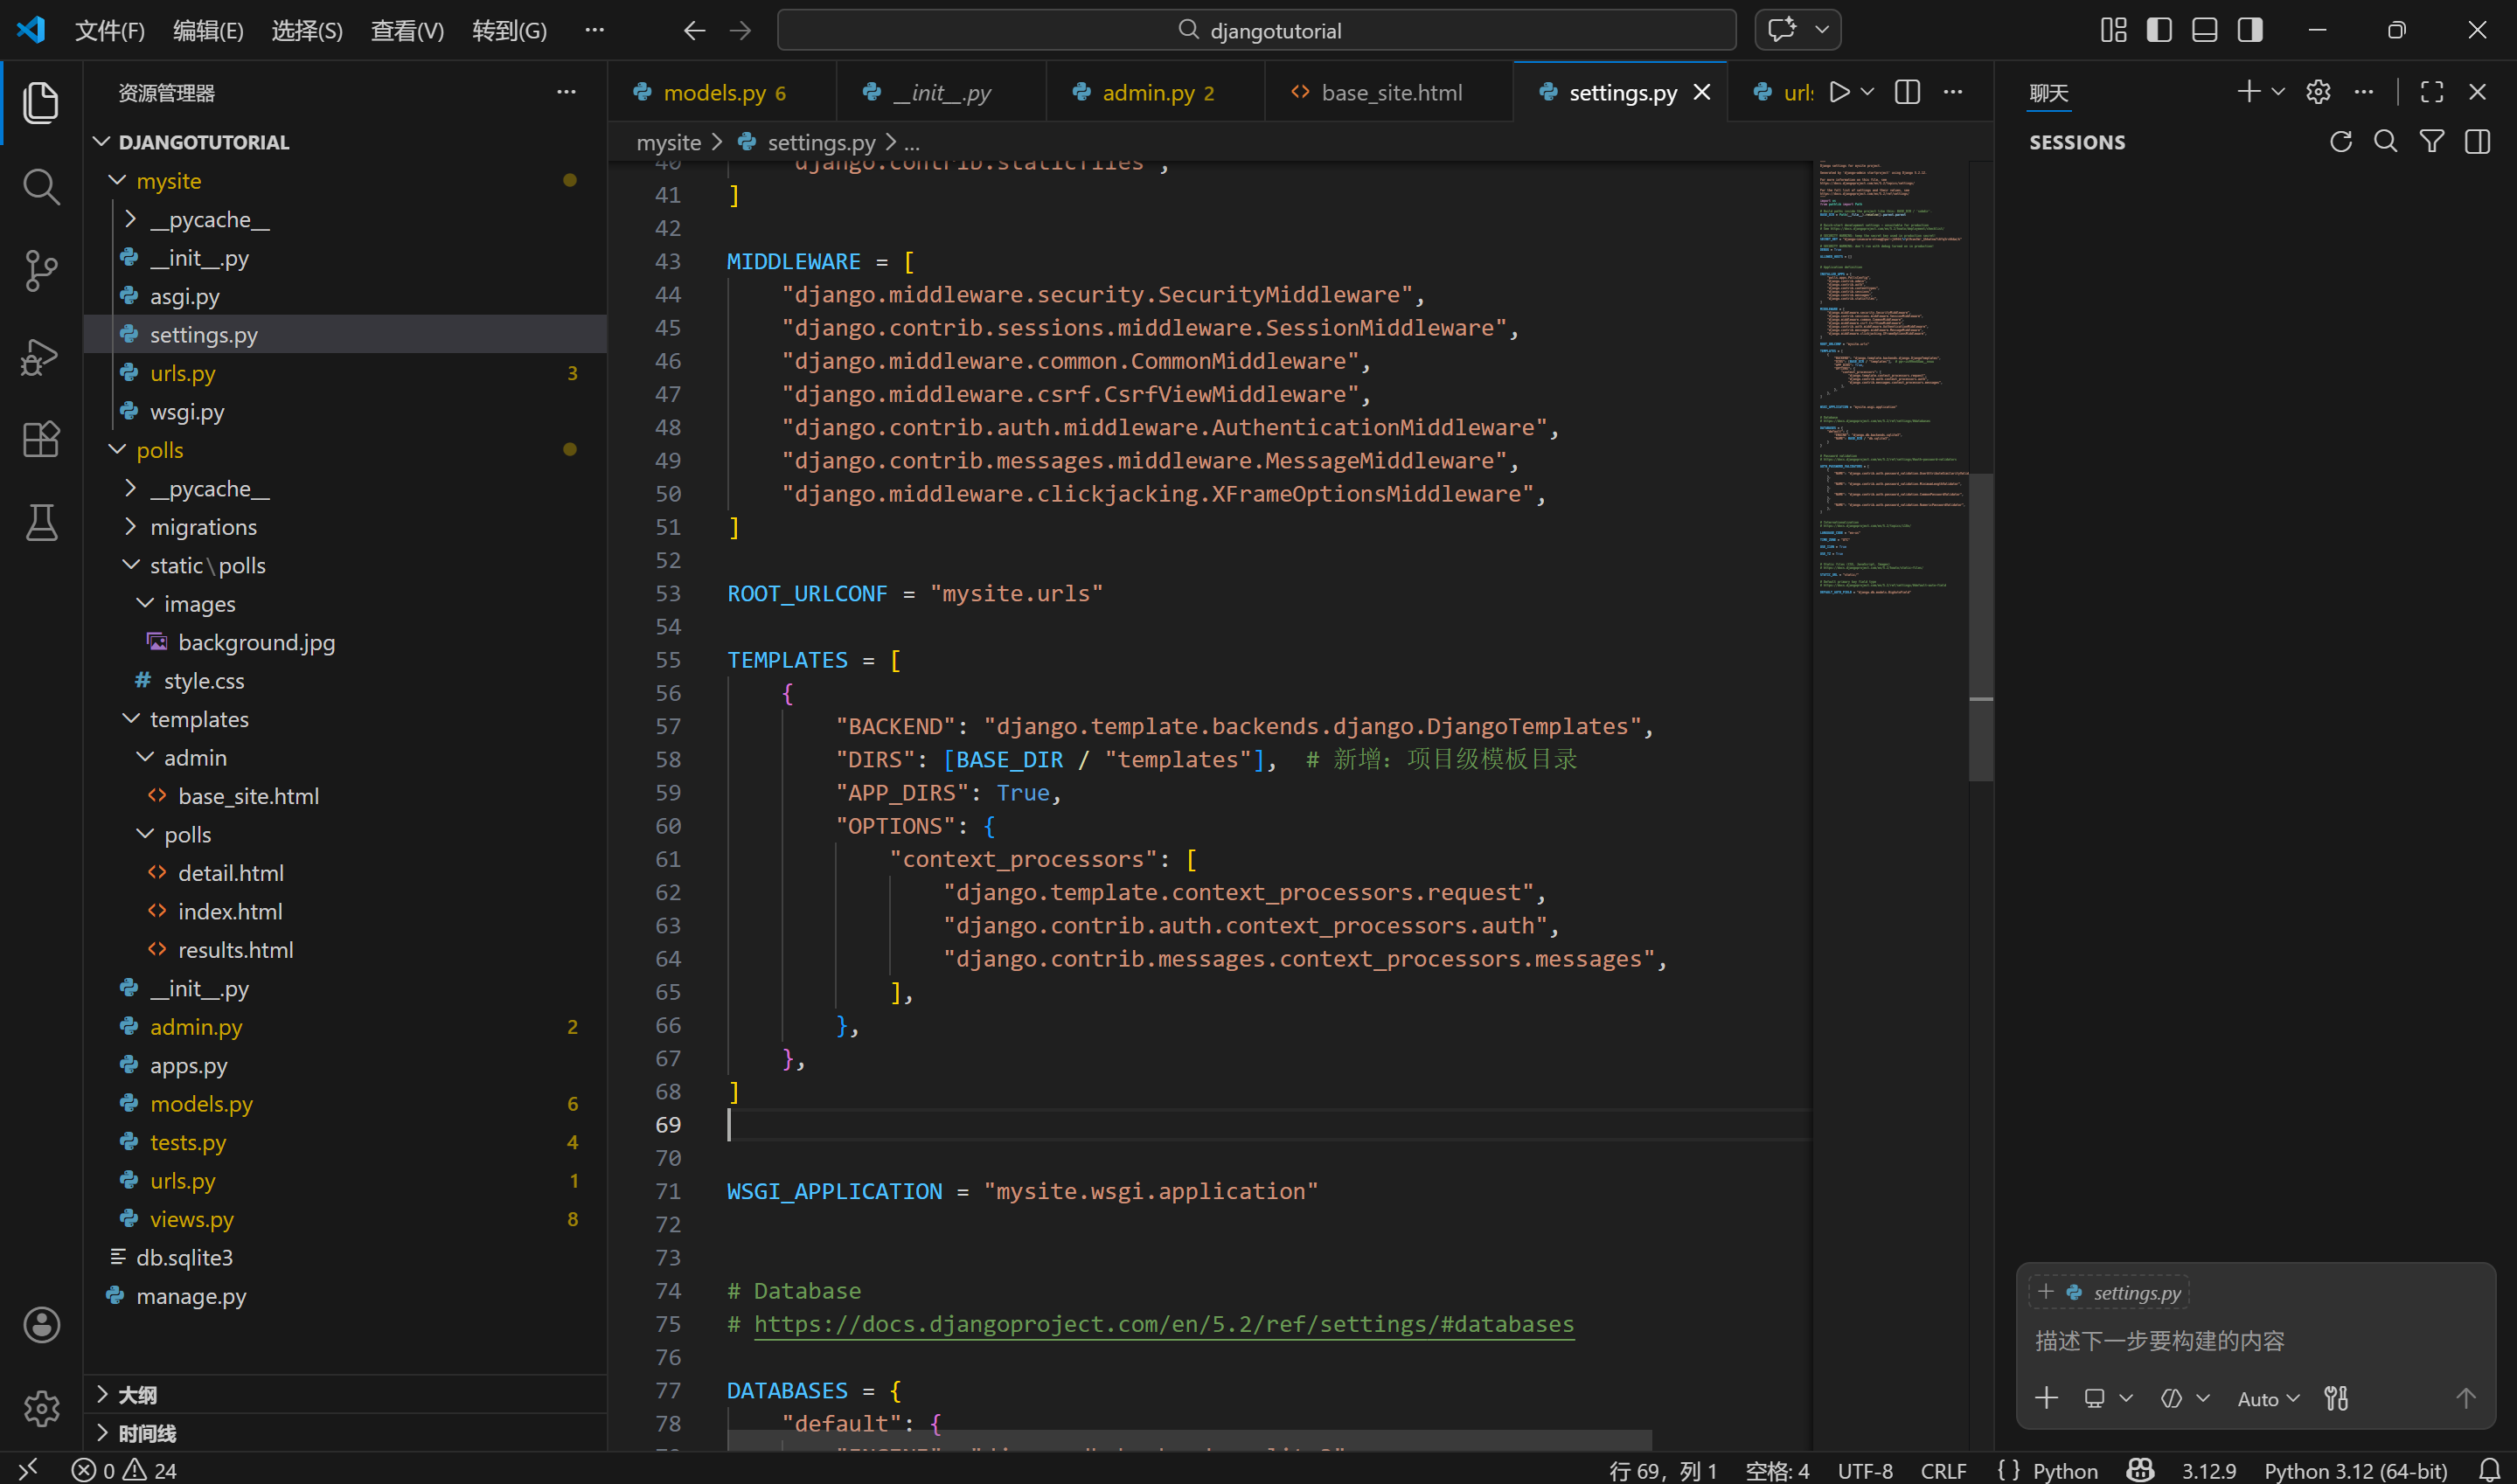The image size is (2517, 1484).
Task: Toggle the primary side bar visibility
Action: click(2159, 30)
